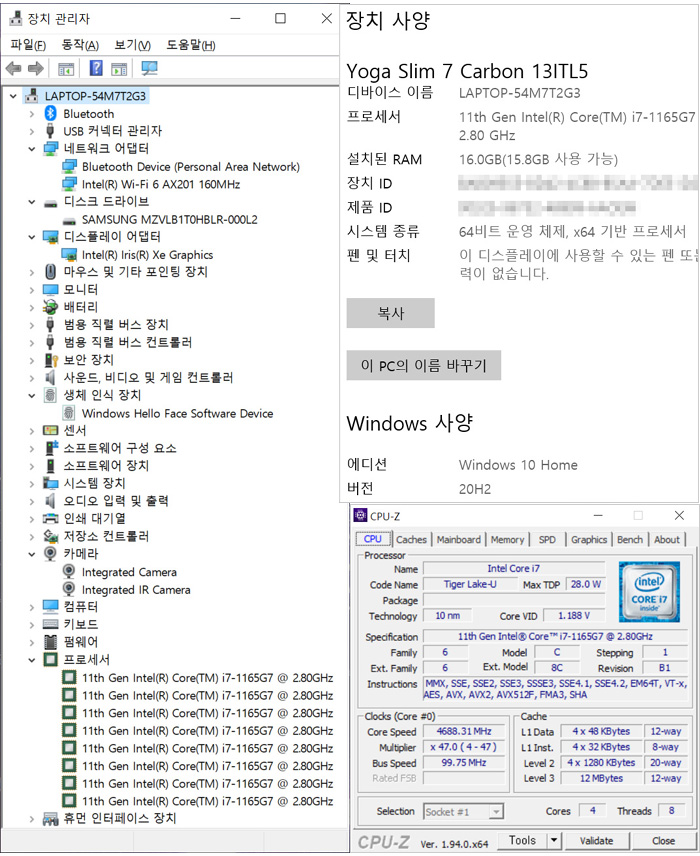Switch to the SPD tab in CPU-Z

(x=547, y=539)
